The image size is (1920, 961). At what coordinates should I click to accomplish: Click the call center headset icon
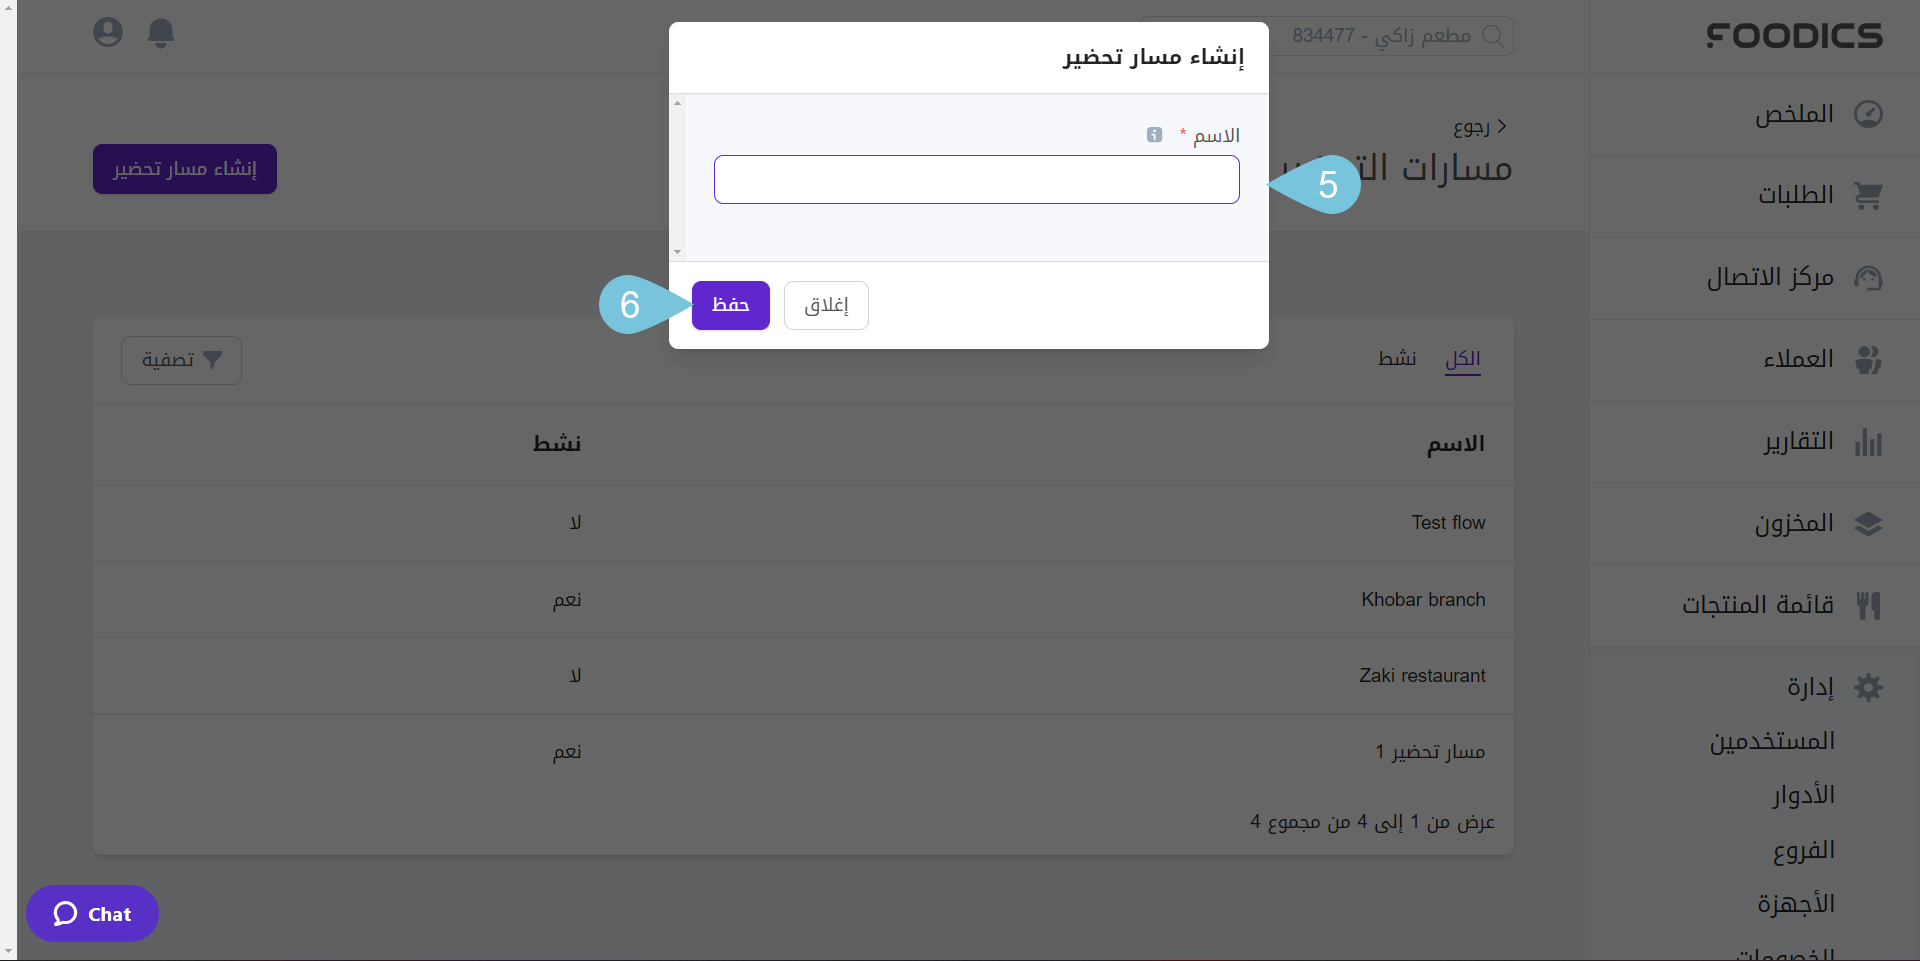pyautogui.click(x=1868, y=278)
